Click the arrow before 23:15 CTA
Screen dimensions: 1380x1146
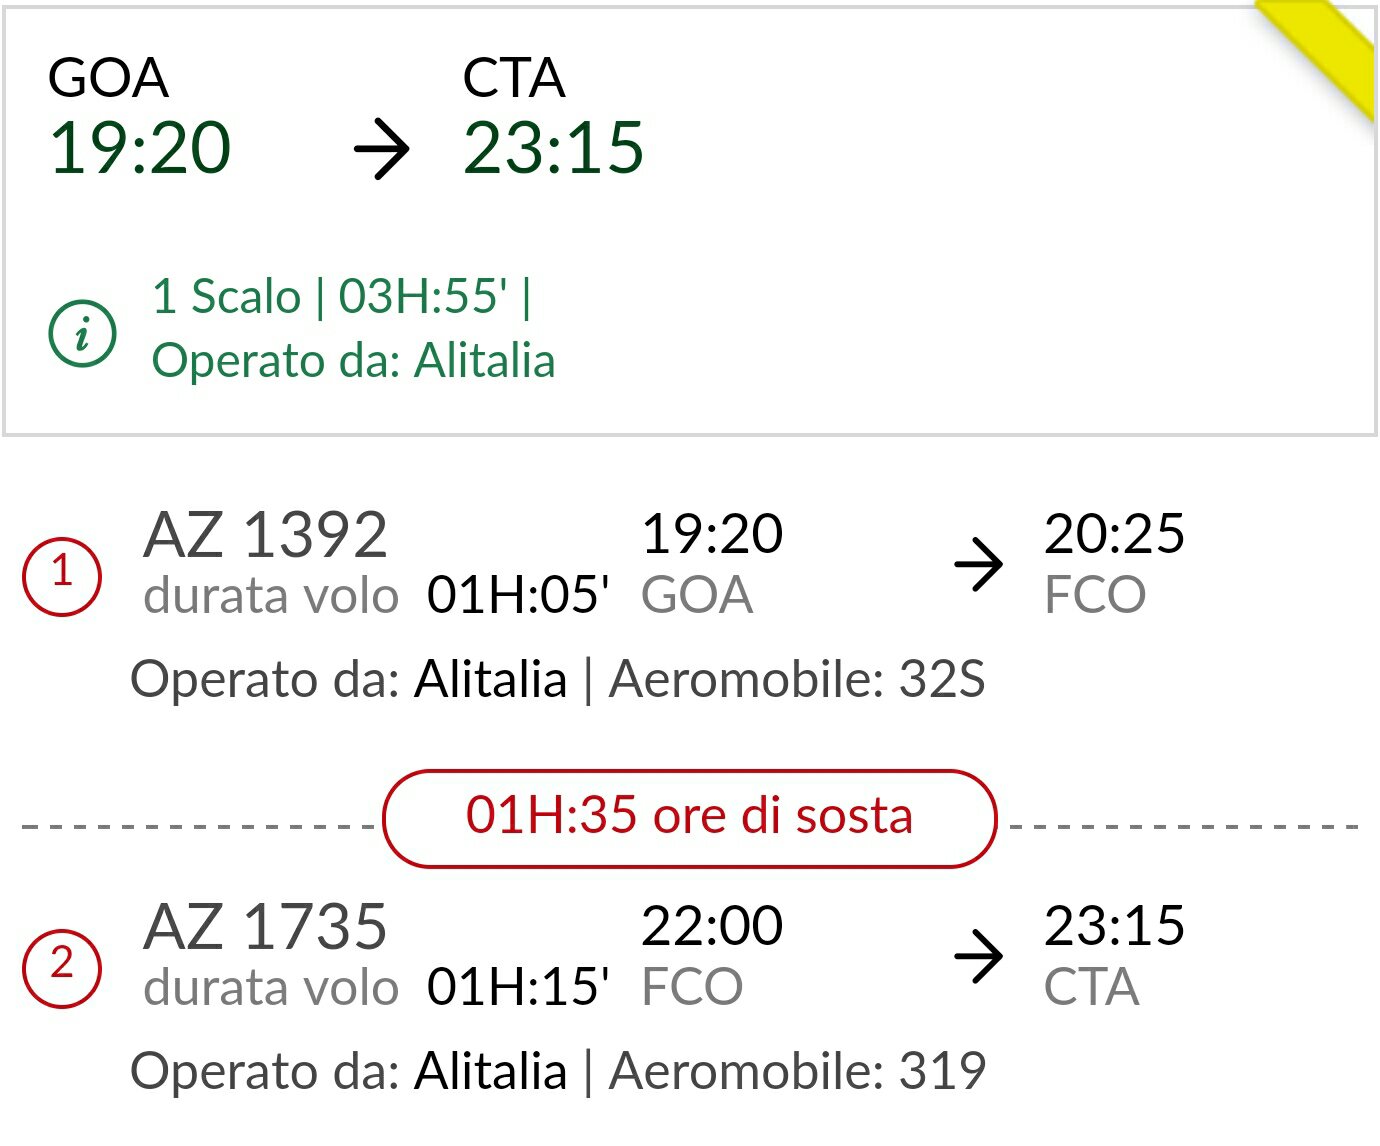coord(978,957)
